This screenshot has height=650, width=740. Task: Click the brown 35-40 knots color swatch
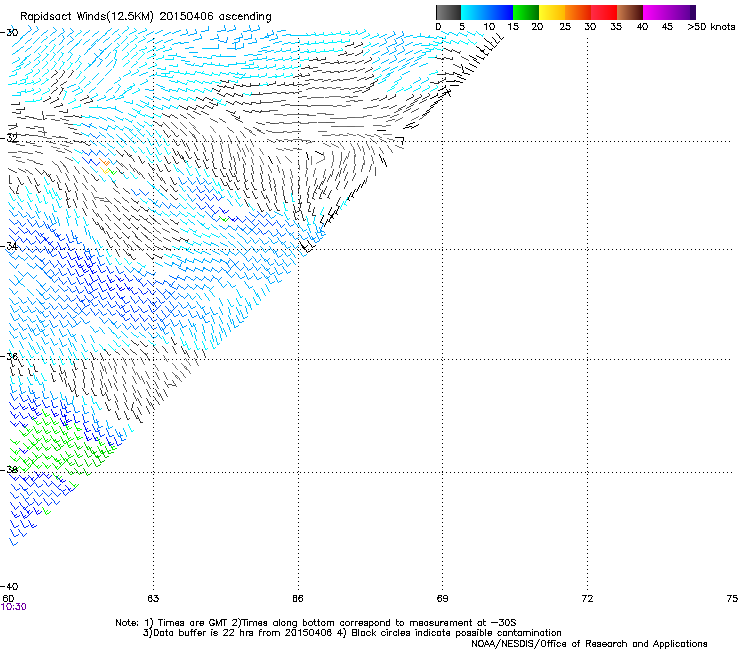coord(630,12)
